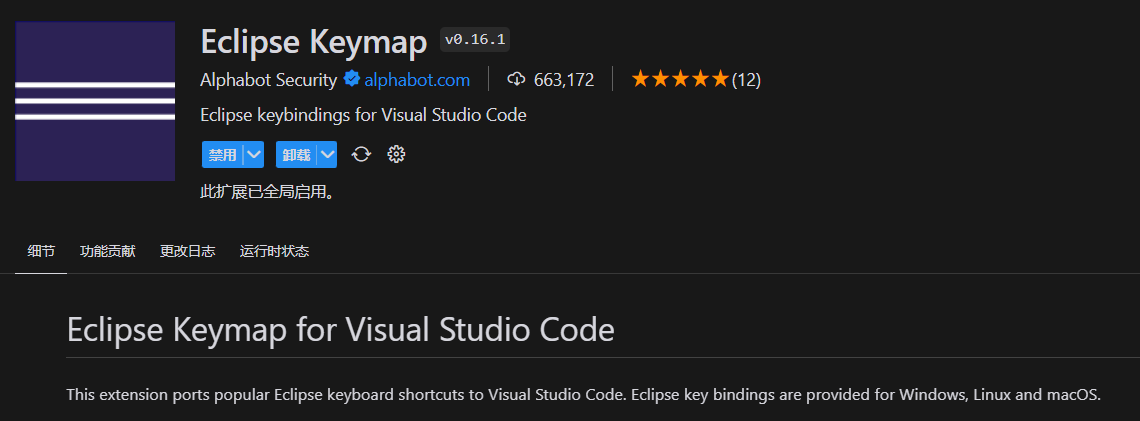Open the extension settings gear
The image size is (1140, 421).
[396, 154]
